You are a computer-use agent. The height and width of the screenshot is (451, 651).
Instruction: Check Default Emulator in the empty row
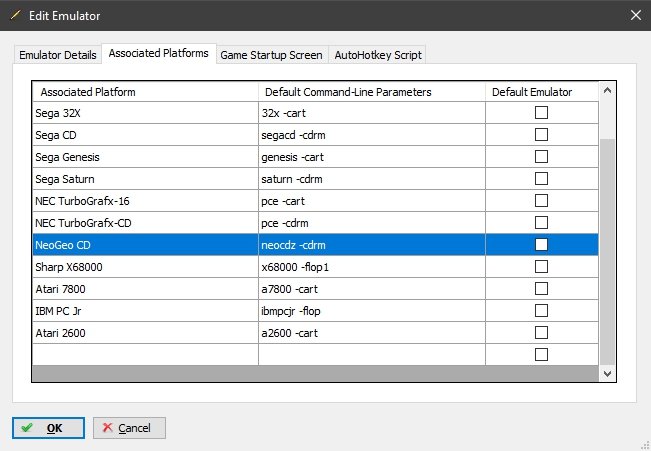[x=541, y=355]
